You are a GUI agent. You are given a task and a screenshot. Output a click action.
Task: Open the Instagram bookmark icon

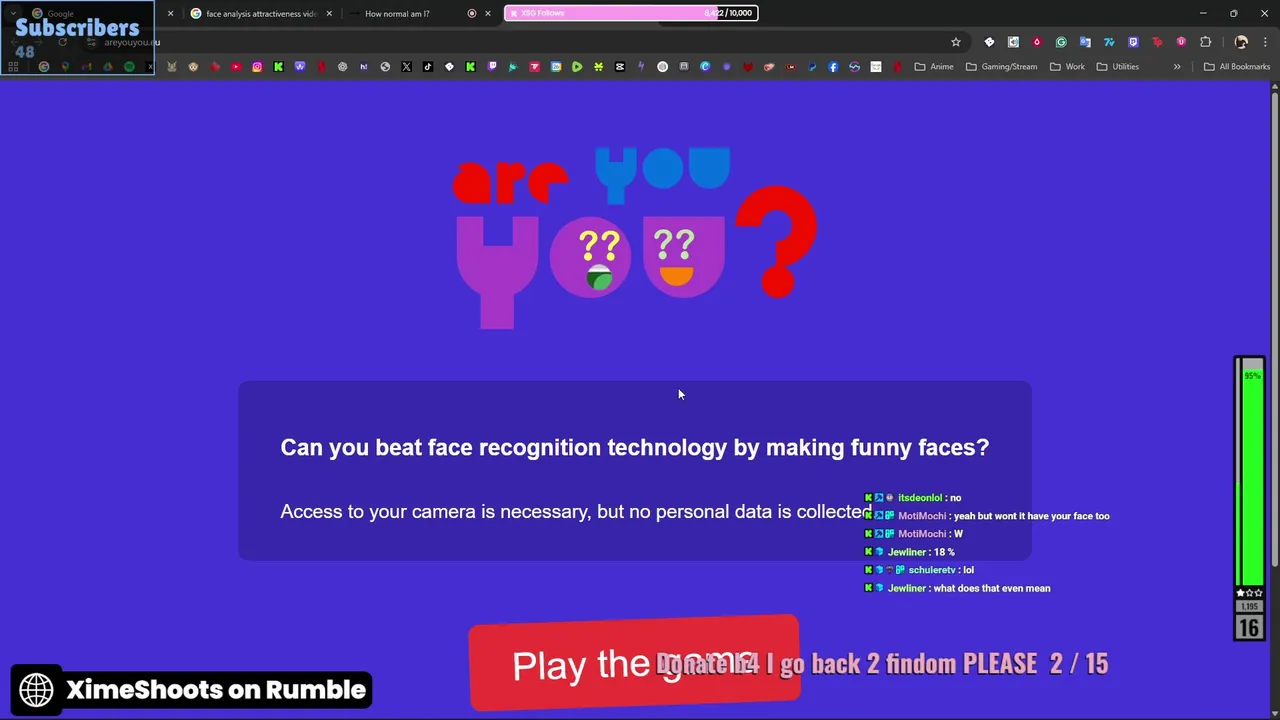click(x=257, y=66)
